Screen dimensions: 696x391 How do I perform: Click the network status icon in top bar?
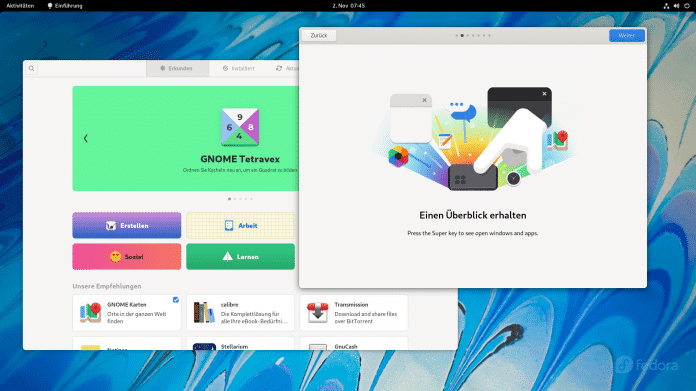[666, 6]
